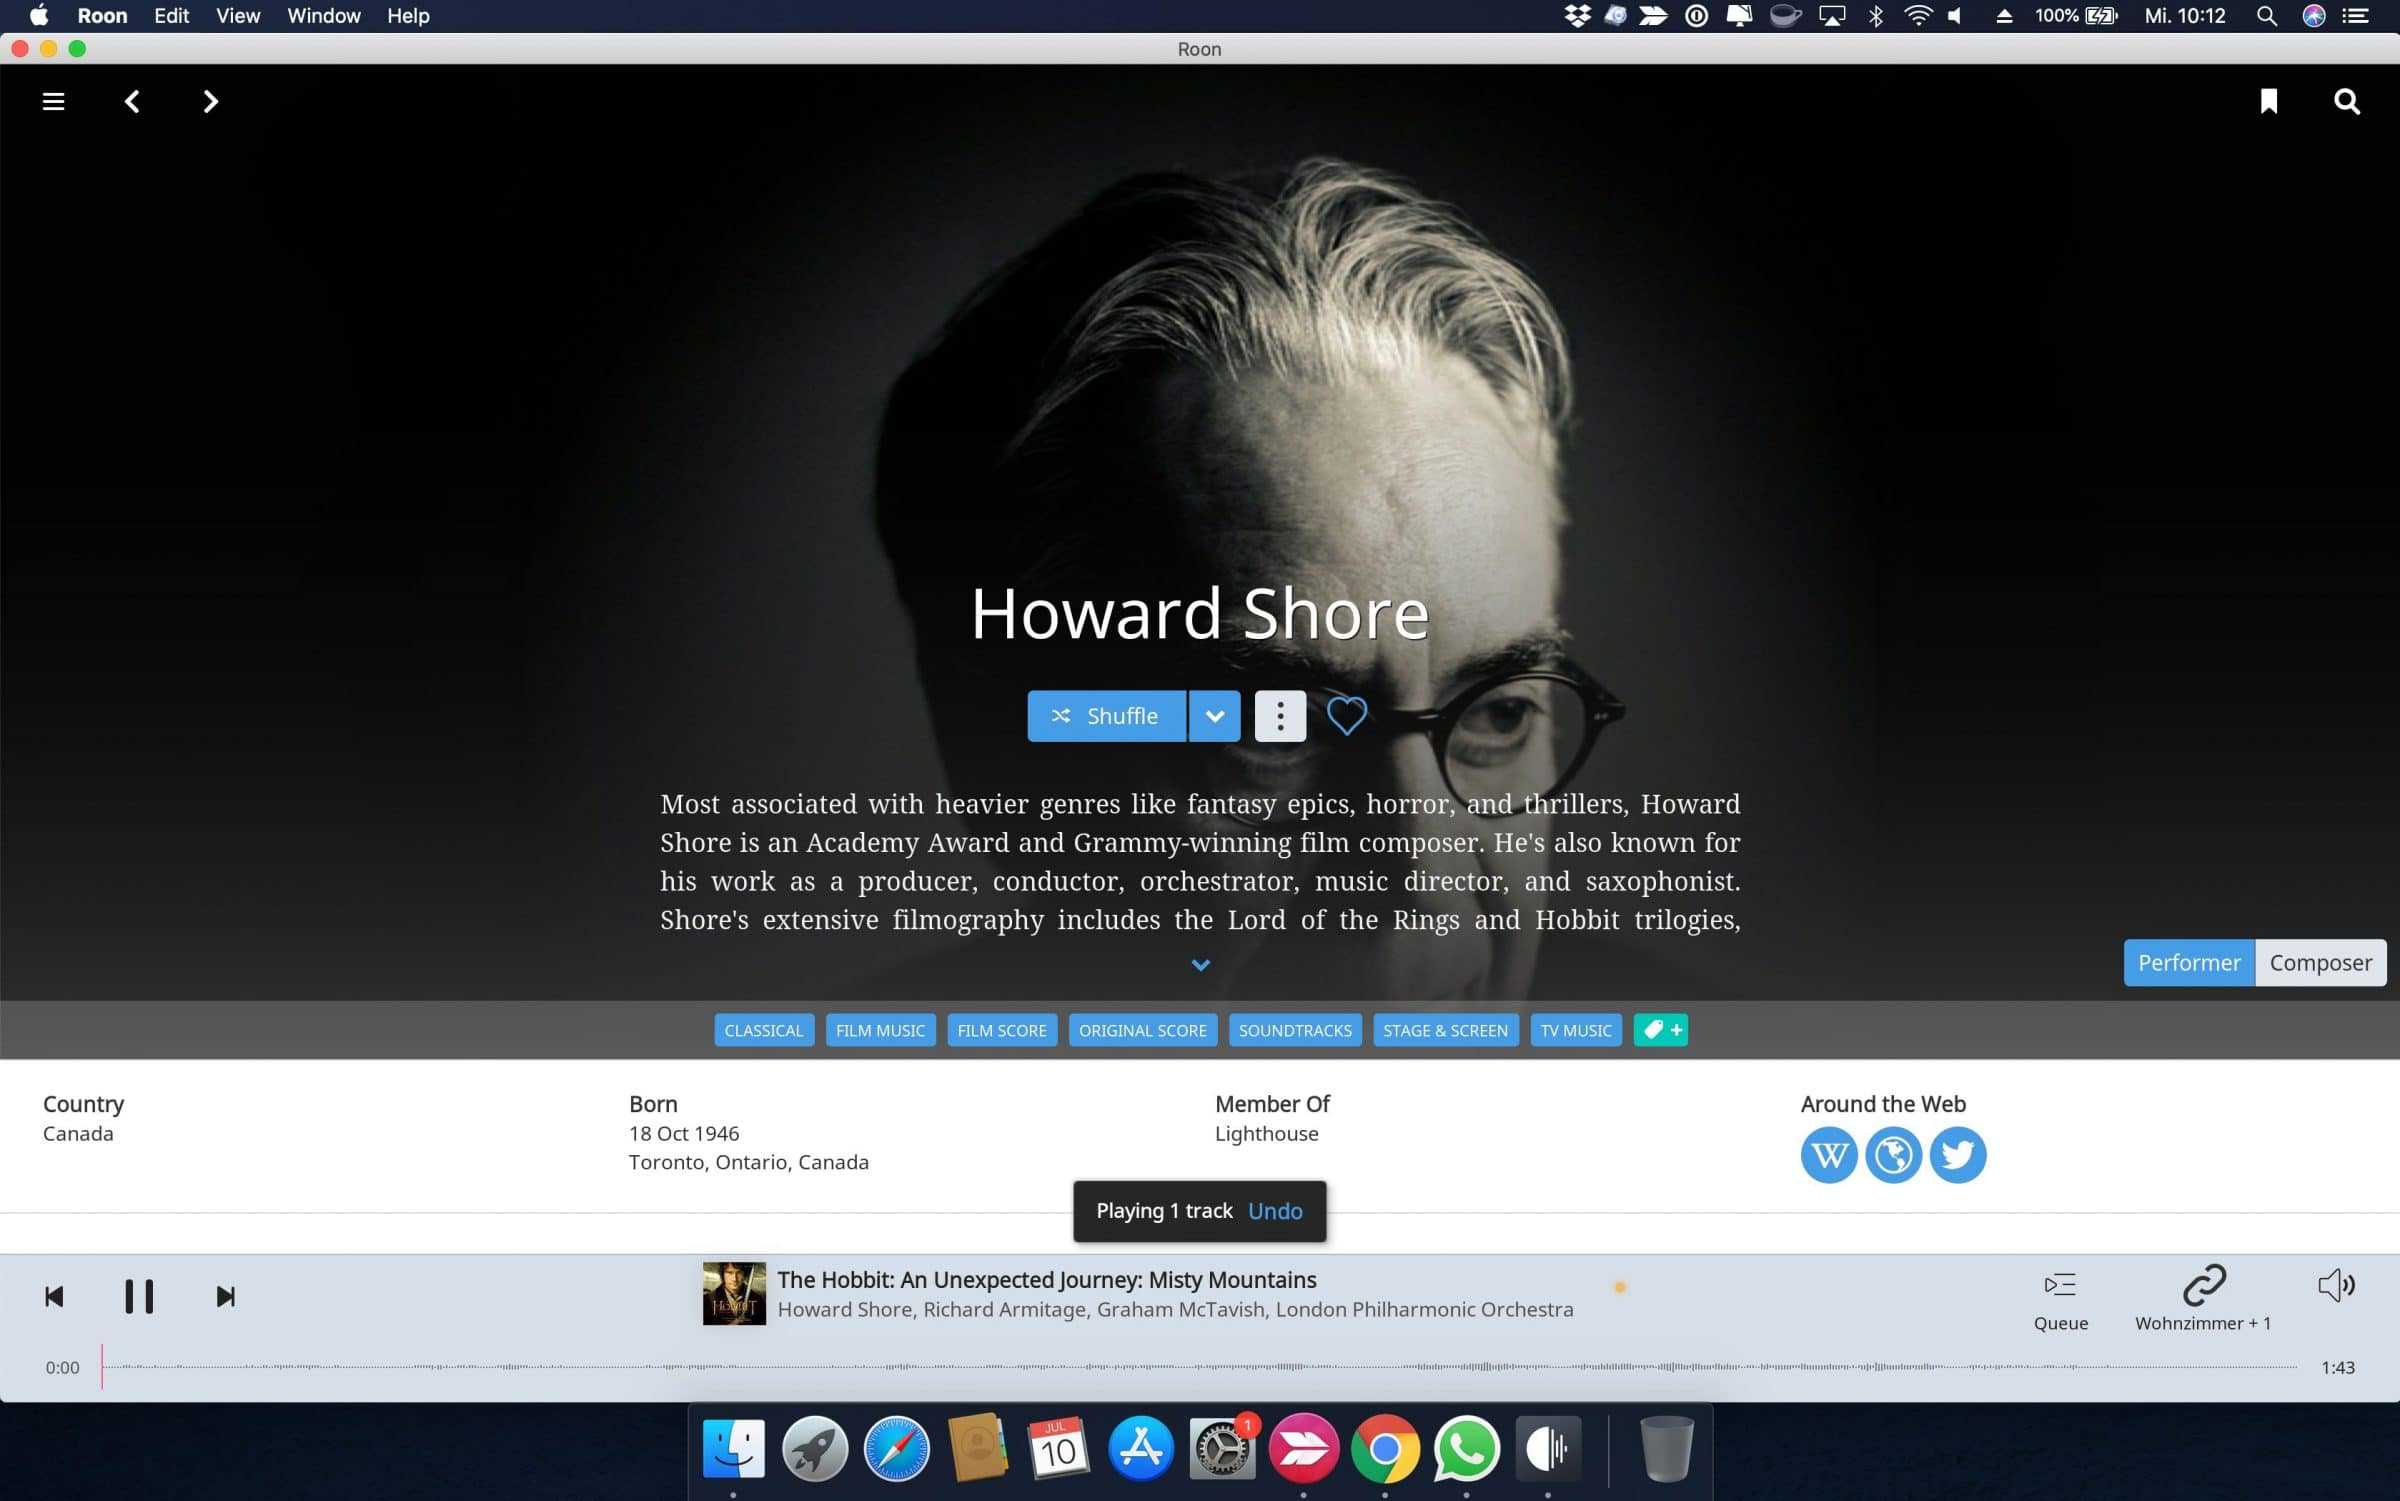
Task: Open The Hobbit album cover thumbnail
Action: (734, 1293)
